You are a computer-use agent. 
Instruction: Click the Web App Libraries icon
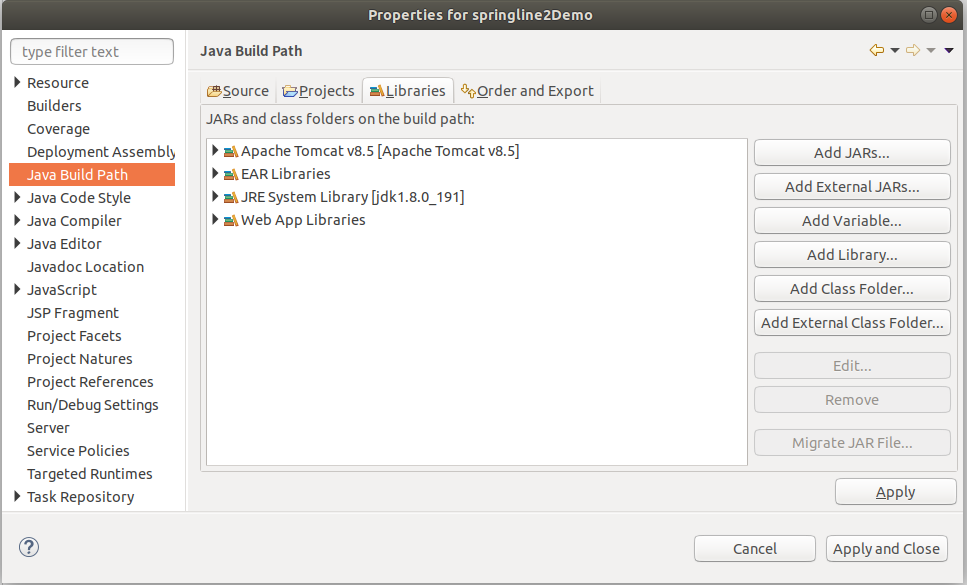point(231,221)
